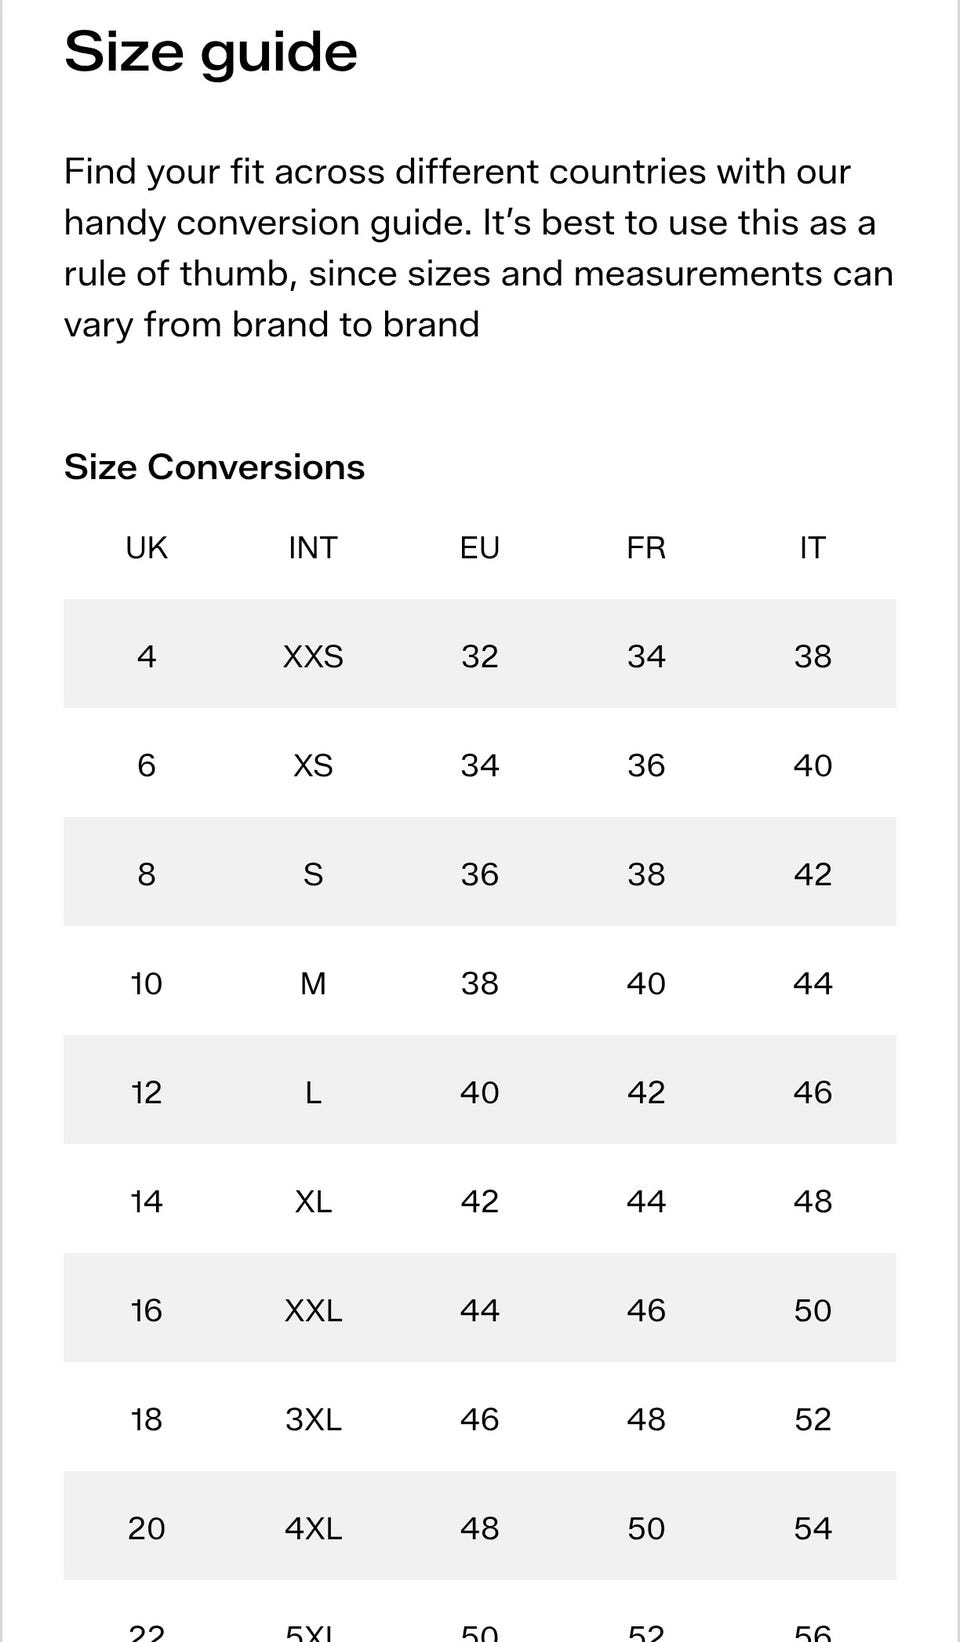Image resolution: width=960 pixels, height=1642 pixels.
Task: Select the XL international size cell
Action: [x=313, y=1201]
